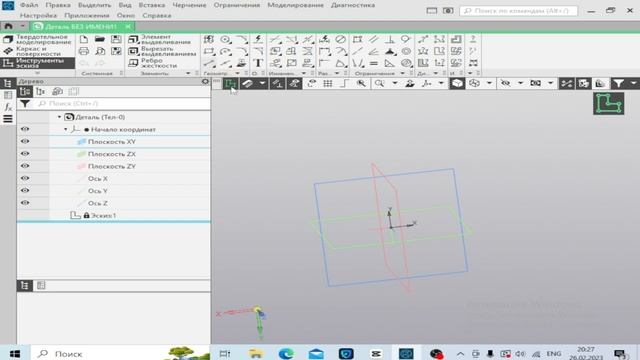Create a new document icon
The width and height of the screenshot is (640, 360).
pyautogui.click(x=84, y=39)
